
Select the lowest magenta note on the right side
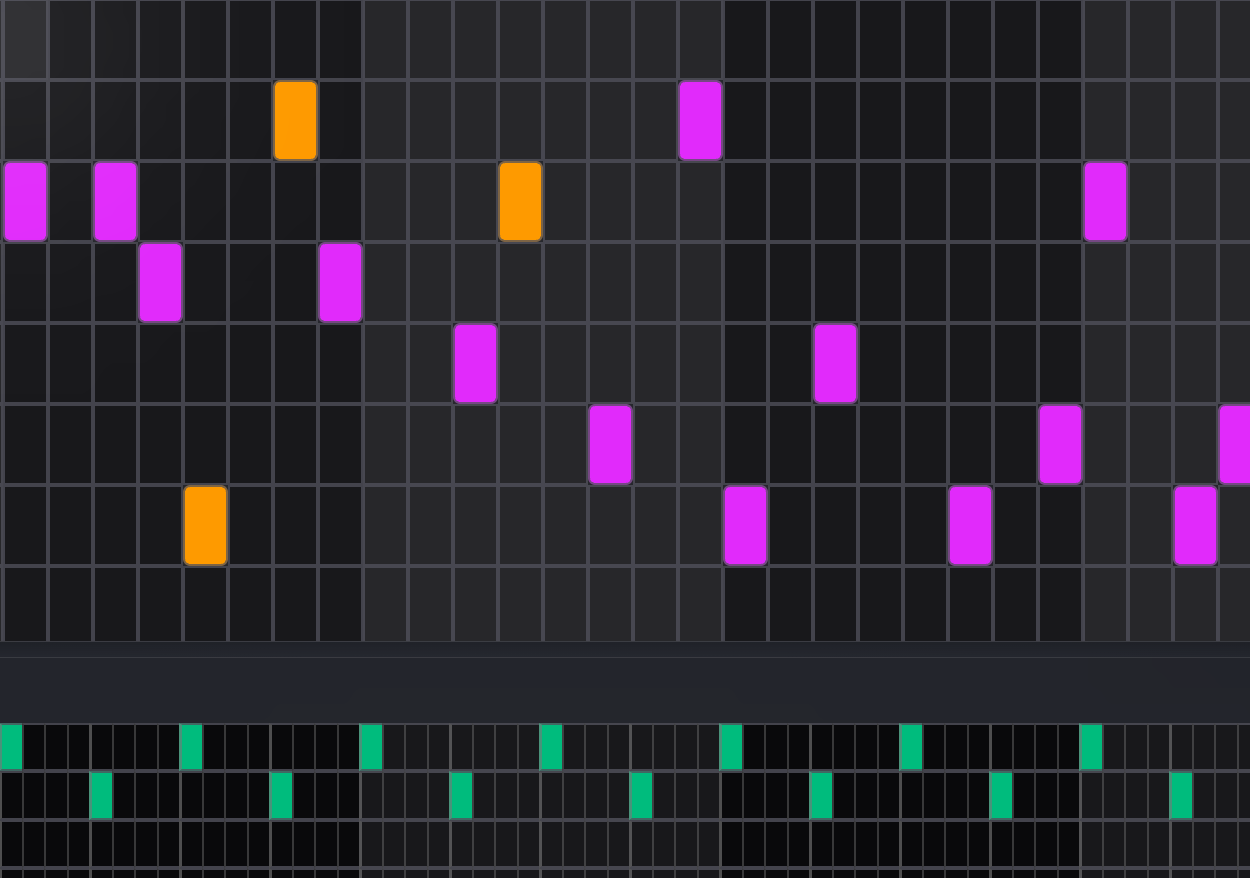(1195, 524)
